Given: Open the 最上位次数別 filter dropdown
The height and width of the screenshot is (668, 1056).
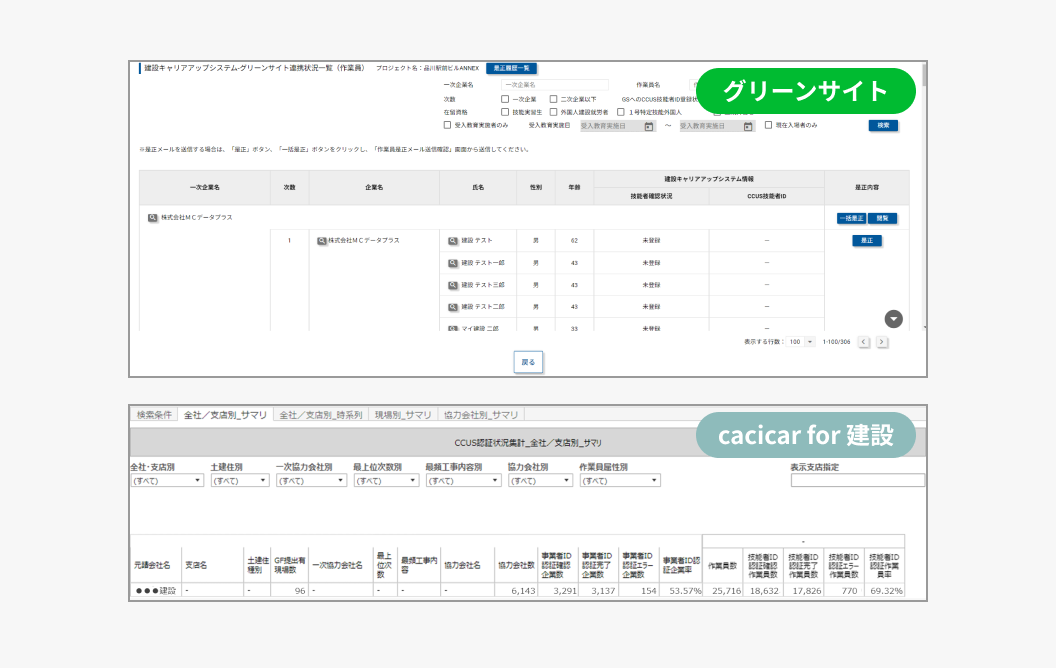Looking at the screenshot, I should point(387,481).
